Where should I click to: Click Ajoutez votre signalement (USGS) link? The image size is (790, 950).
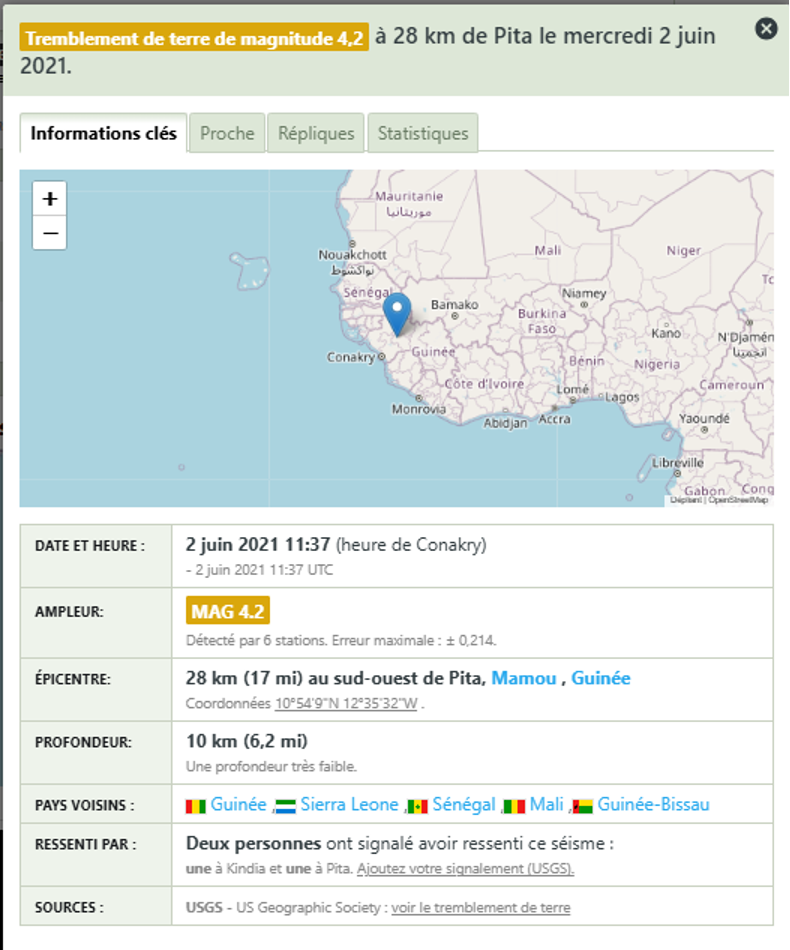465,868
